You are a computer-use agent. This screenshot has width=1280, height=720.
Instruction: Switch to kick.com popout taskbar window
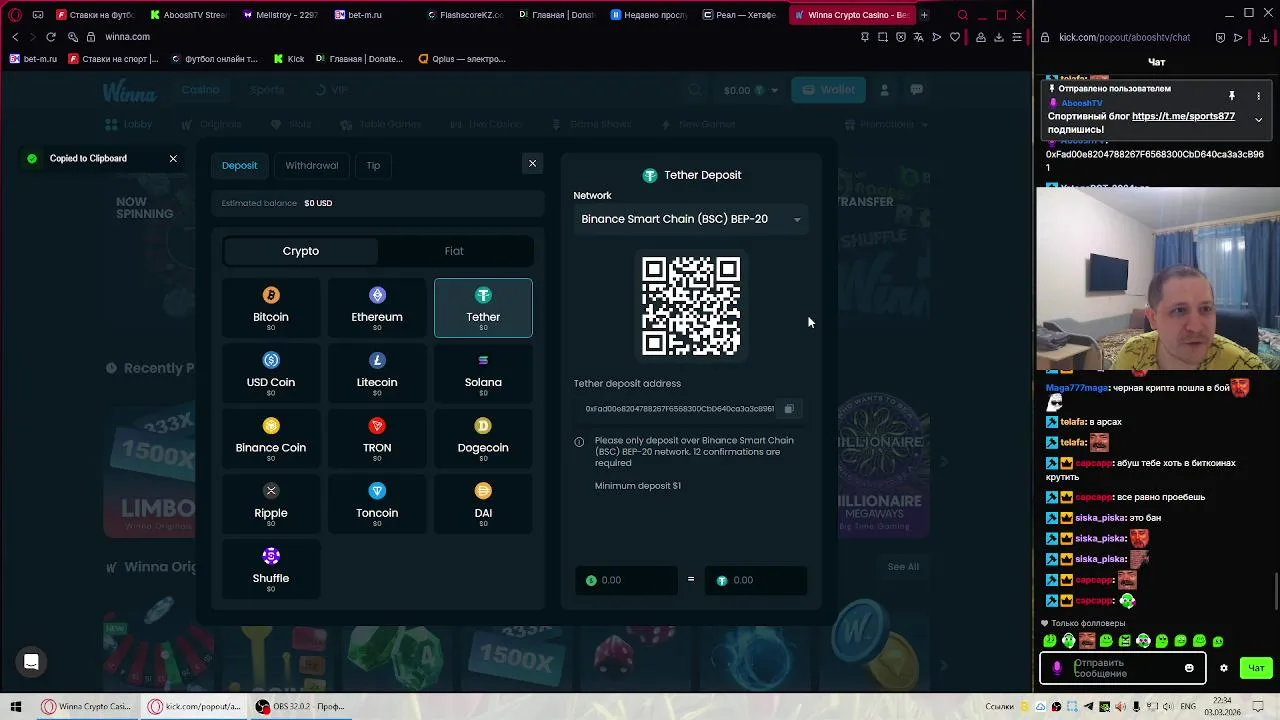pyautogui.click(x=195, y=707)
